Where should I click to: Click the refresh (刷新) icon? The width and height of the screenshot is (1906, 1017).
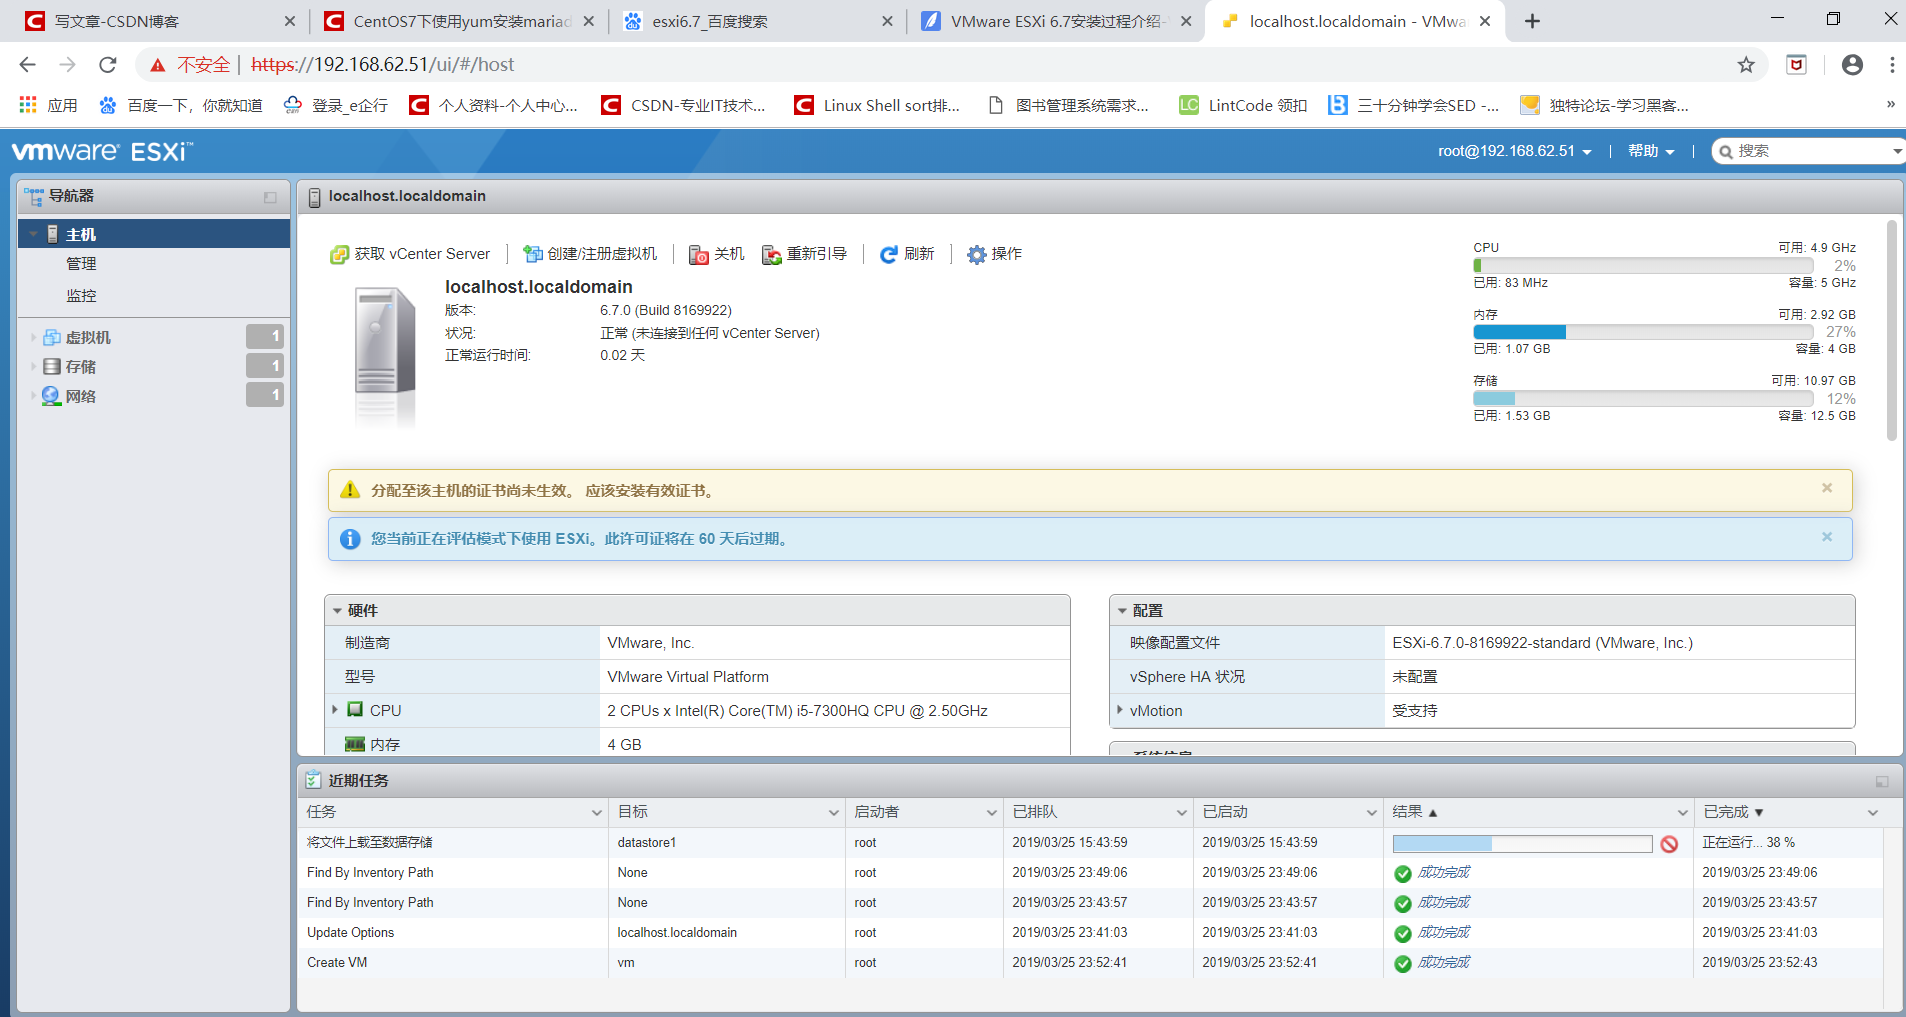point(889,255)
